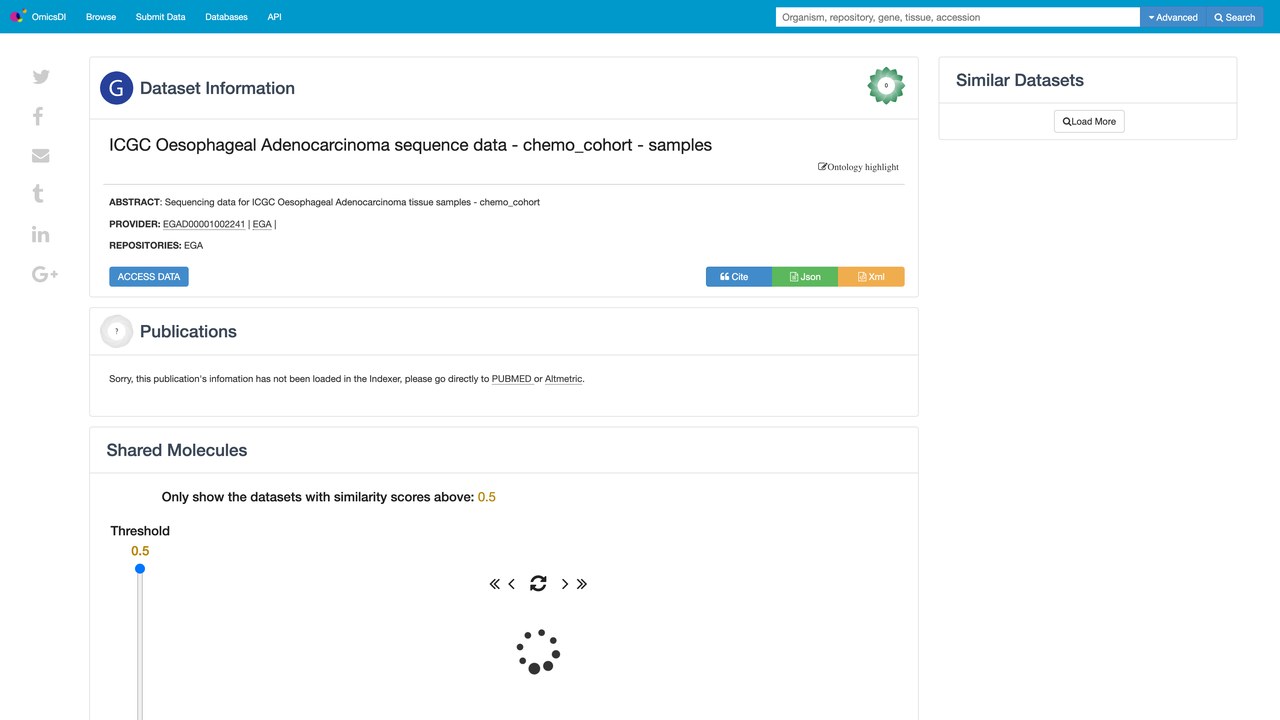The height and width of the screenshot is (720, 1280).
Task: Click the green score badge icon
Action: click(886, 86)
